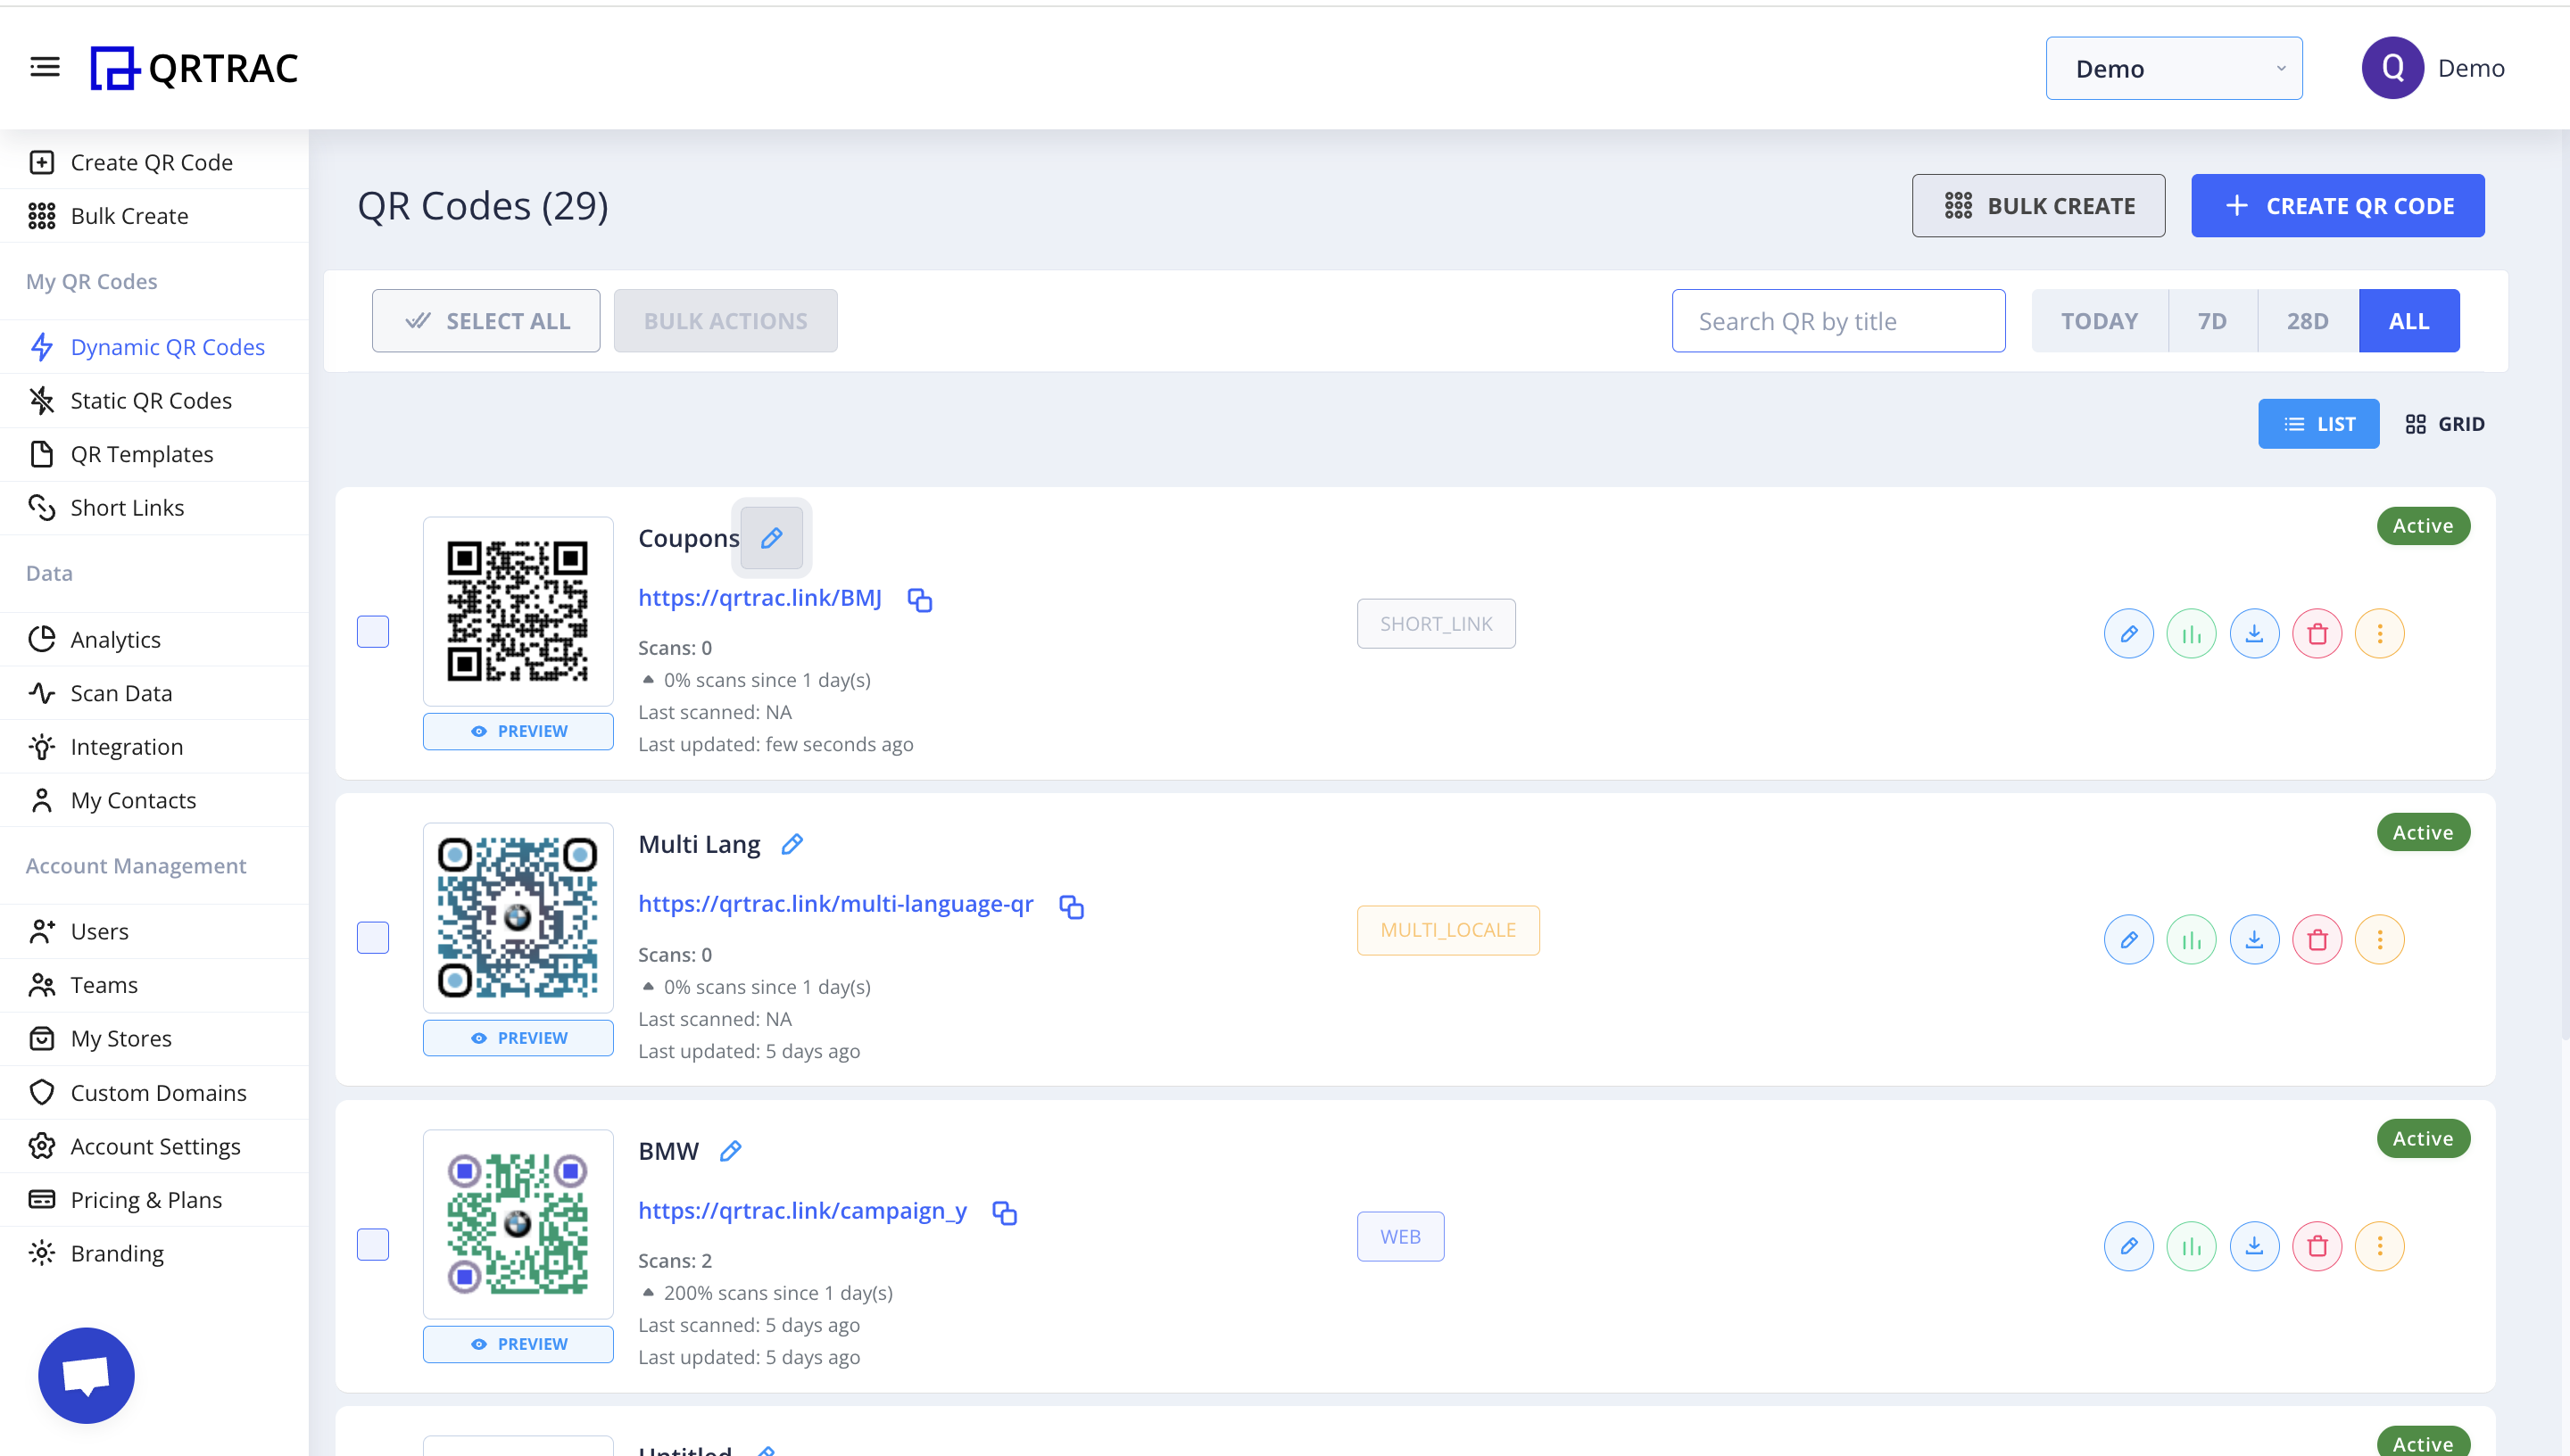This screenshot has height=1456, width=2570.
Task: Select the Multi Lang checkbox
Action: [x=373, y=938]
